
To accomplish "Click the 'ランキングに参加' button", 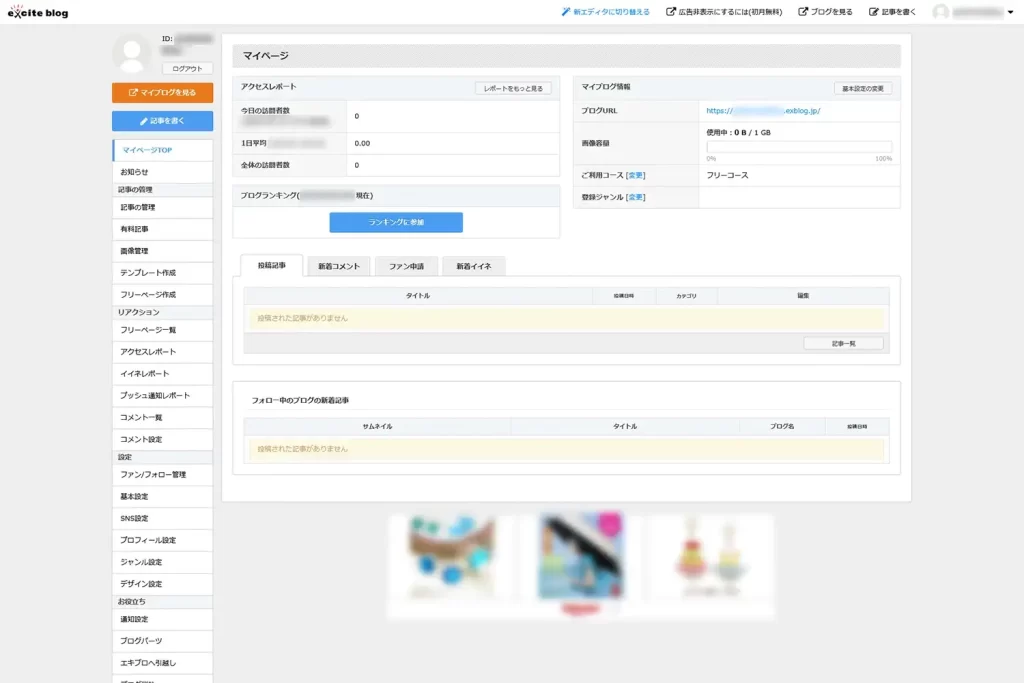I will (396, 222).
